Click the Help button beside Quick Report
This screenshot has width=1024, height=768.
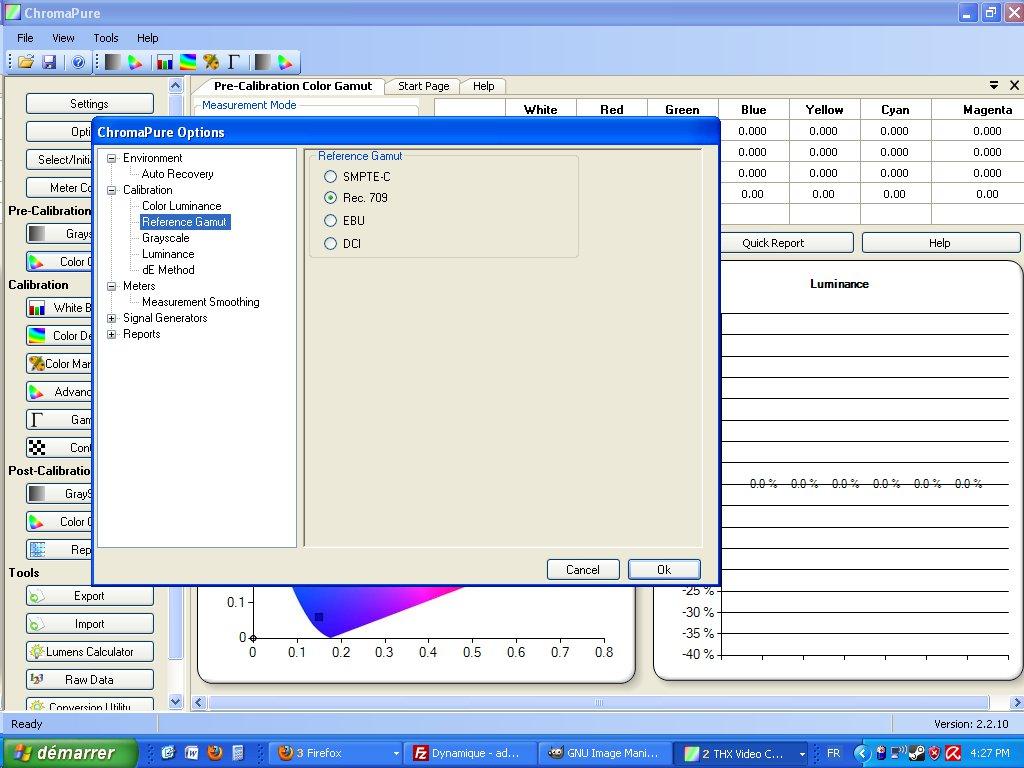pyautogui.click(x=940, y=243)
